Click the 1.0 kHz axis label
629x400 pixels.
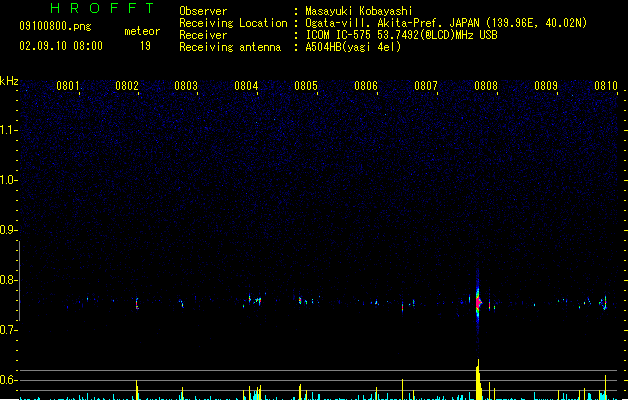point(9,180)
